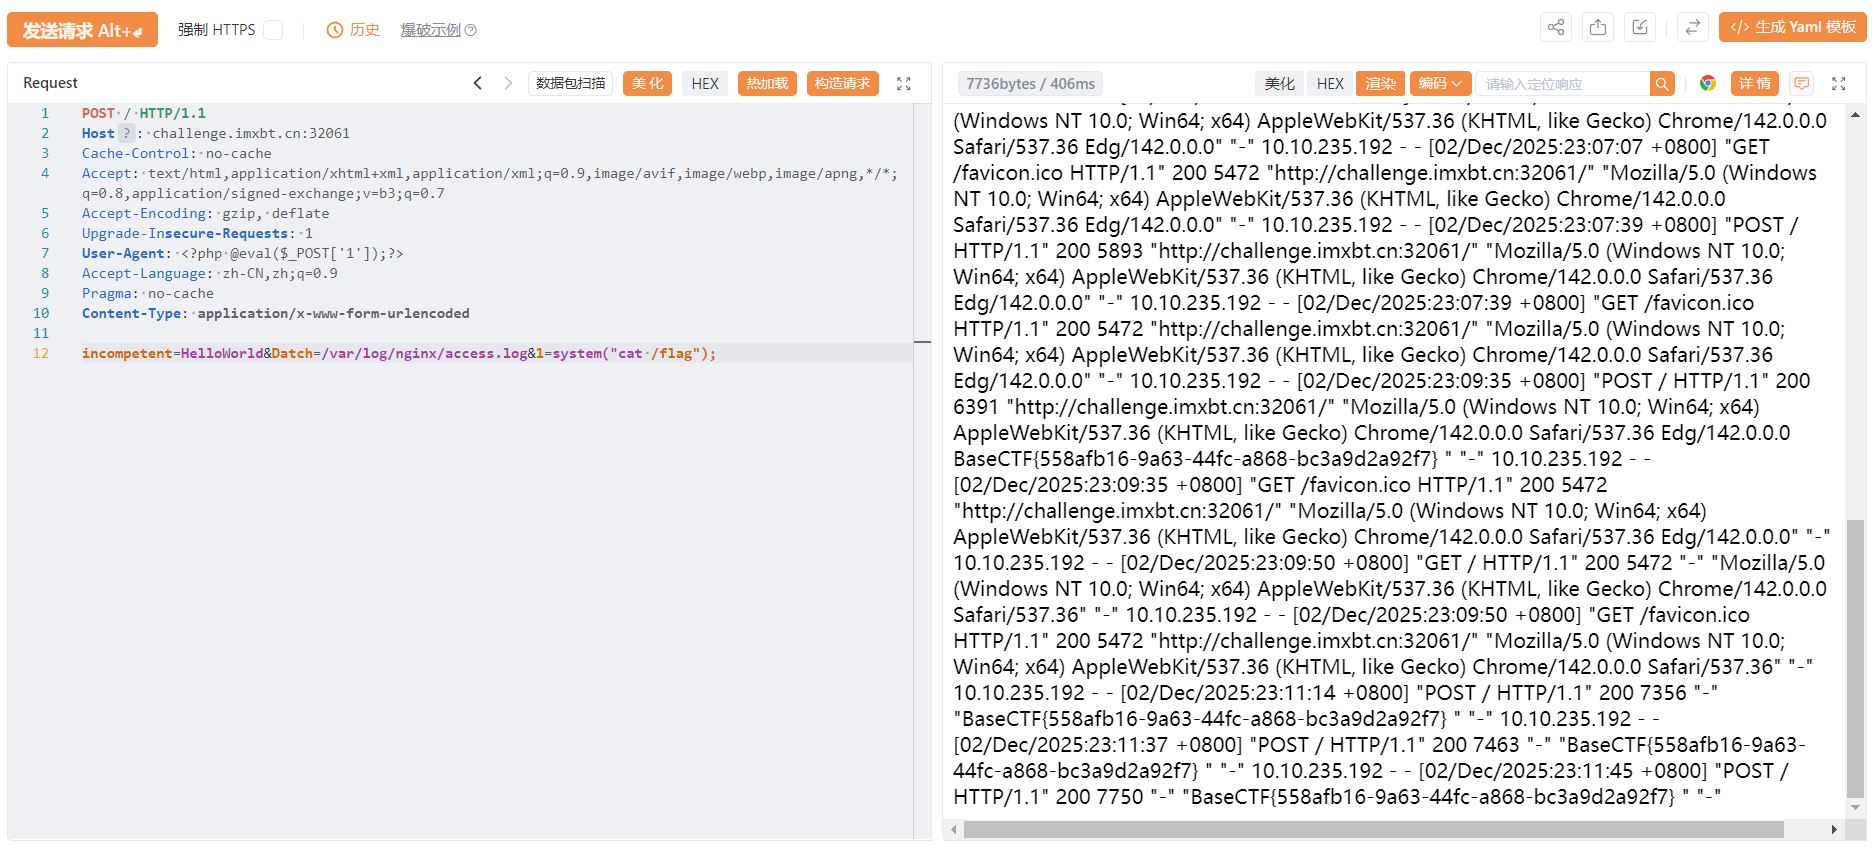
Task: Click the share icon in top toolbar
Action: tap(1556, 27)
